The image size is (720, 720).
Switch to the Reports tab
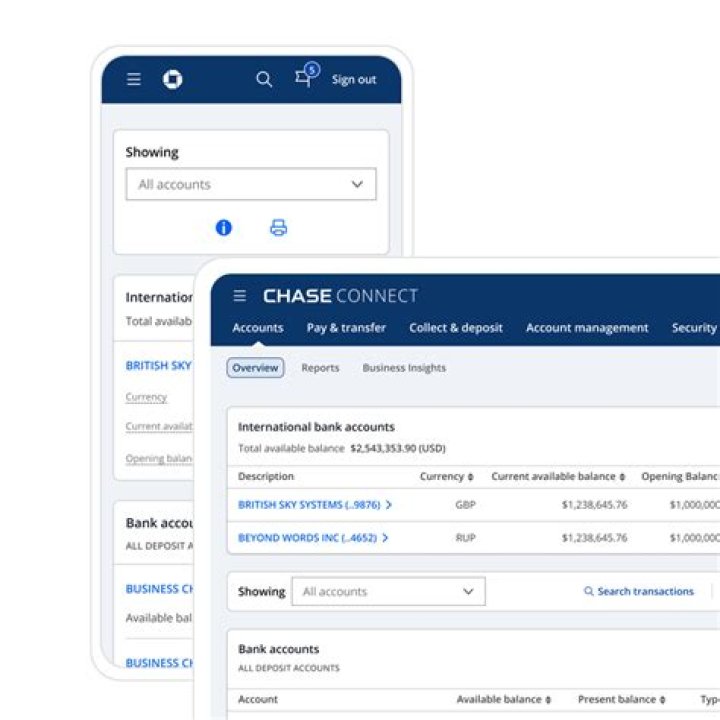point(320,368)
